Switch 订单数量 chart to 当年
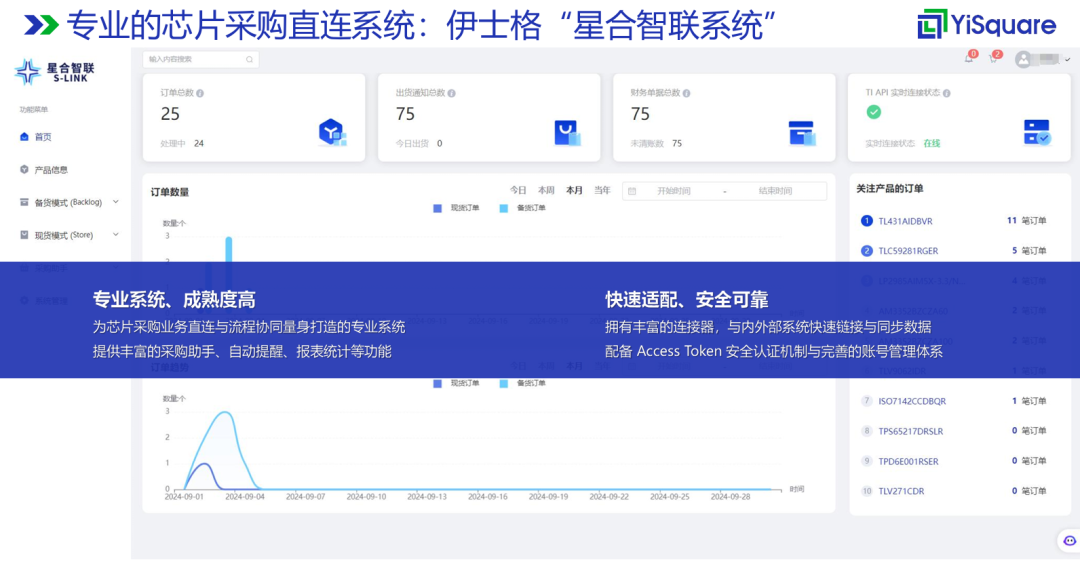The width and height of the screenshot is (1080, 562). click(x=603, y=191)
